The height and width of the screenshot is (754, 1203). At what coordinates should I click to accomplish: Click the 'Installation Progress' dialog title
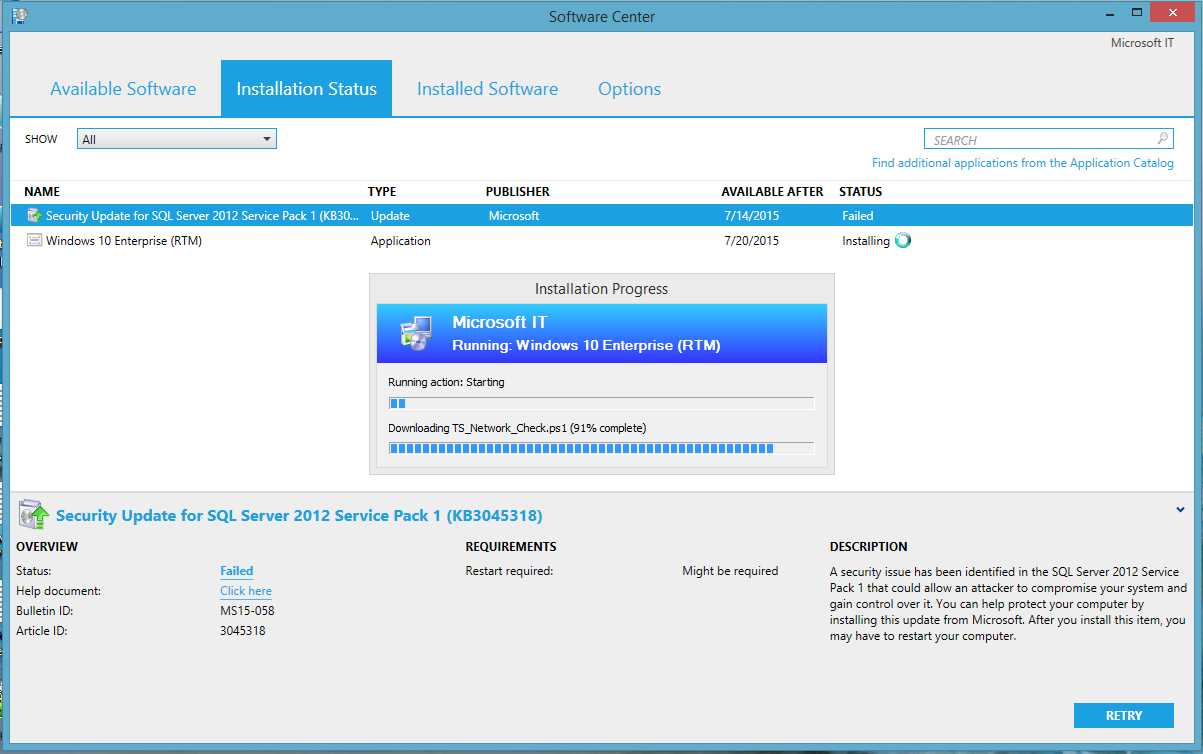601,289
